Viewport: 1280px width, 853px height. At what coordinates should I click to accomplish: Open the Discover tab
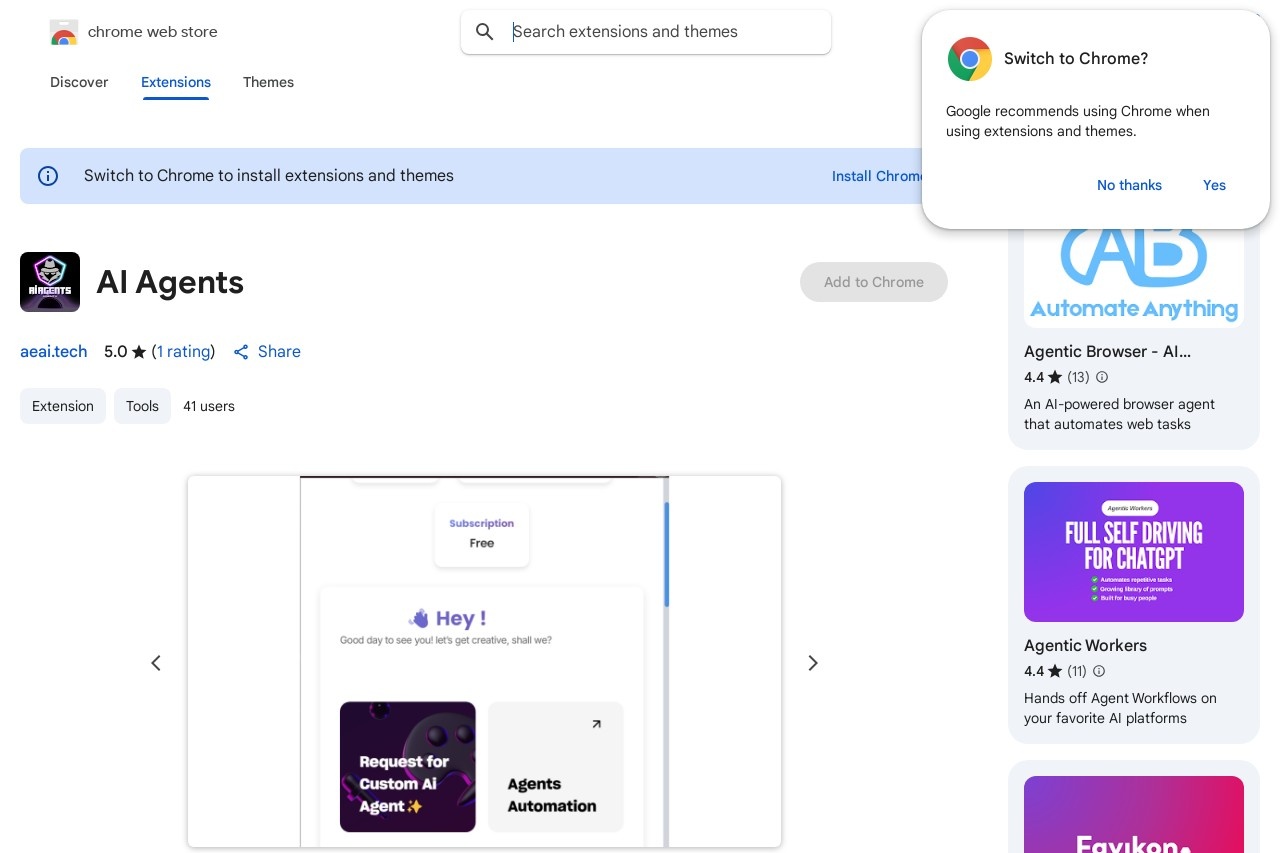tap(79, 82)
